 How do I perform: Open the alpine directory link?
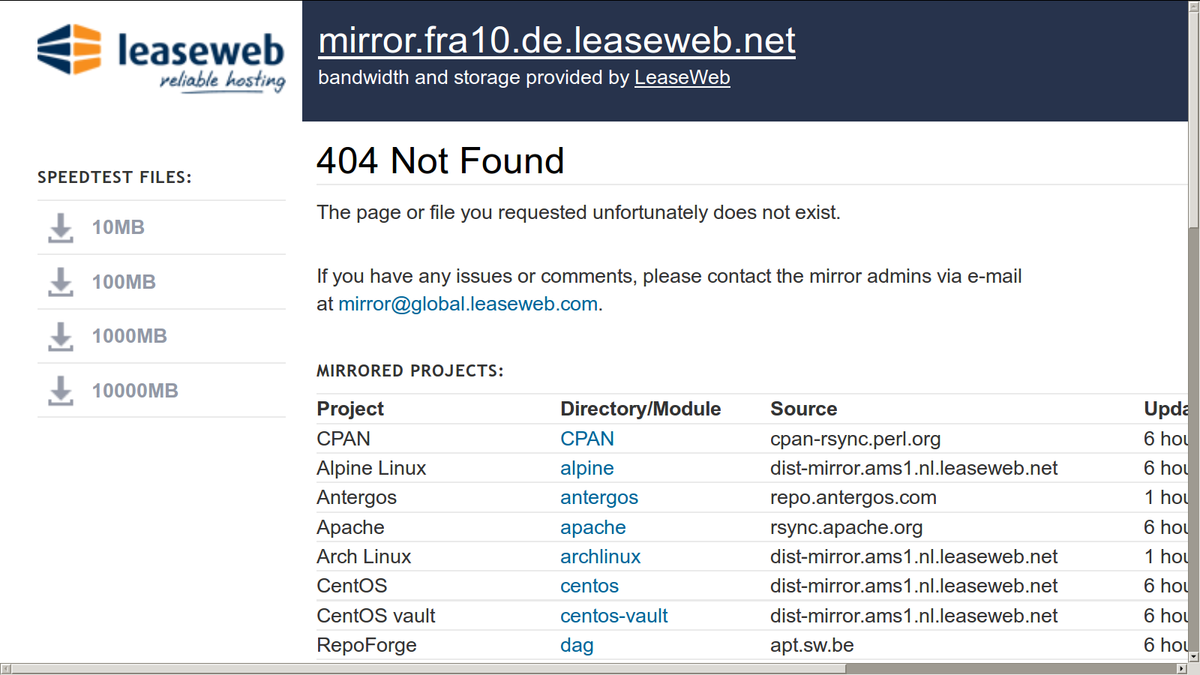[x=587, y=468]
